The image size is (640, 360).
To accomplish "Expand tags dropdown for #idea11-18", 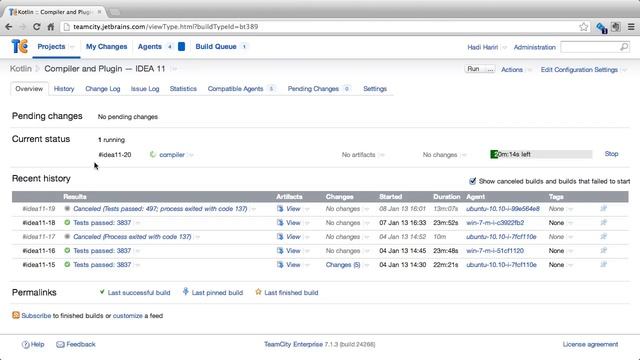I will pos(570,223).
